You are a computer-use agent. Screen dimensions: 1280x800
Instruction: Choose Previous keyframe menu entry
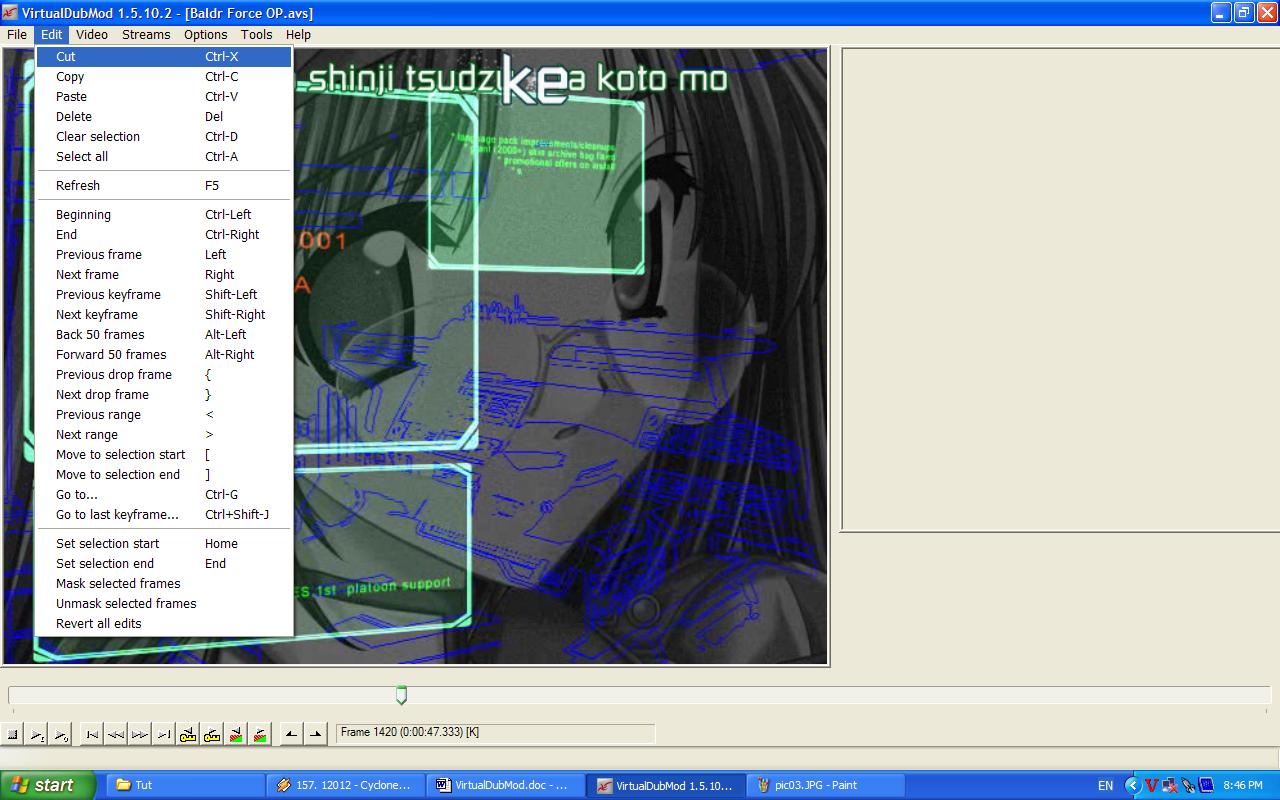(164, 295)
